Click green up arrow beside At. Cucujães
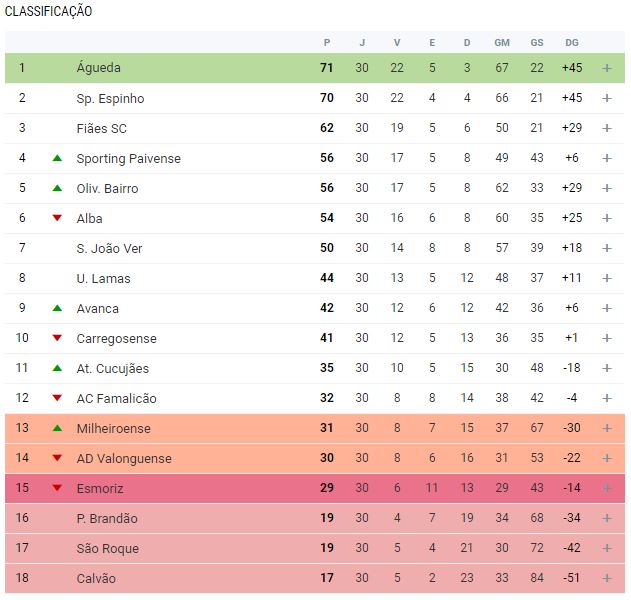The width and height of the screenshot is (631, 600). (x=57, y=368)
